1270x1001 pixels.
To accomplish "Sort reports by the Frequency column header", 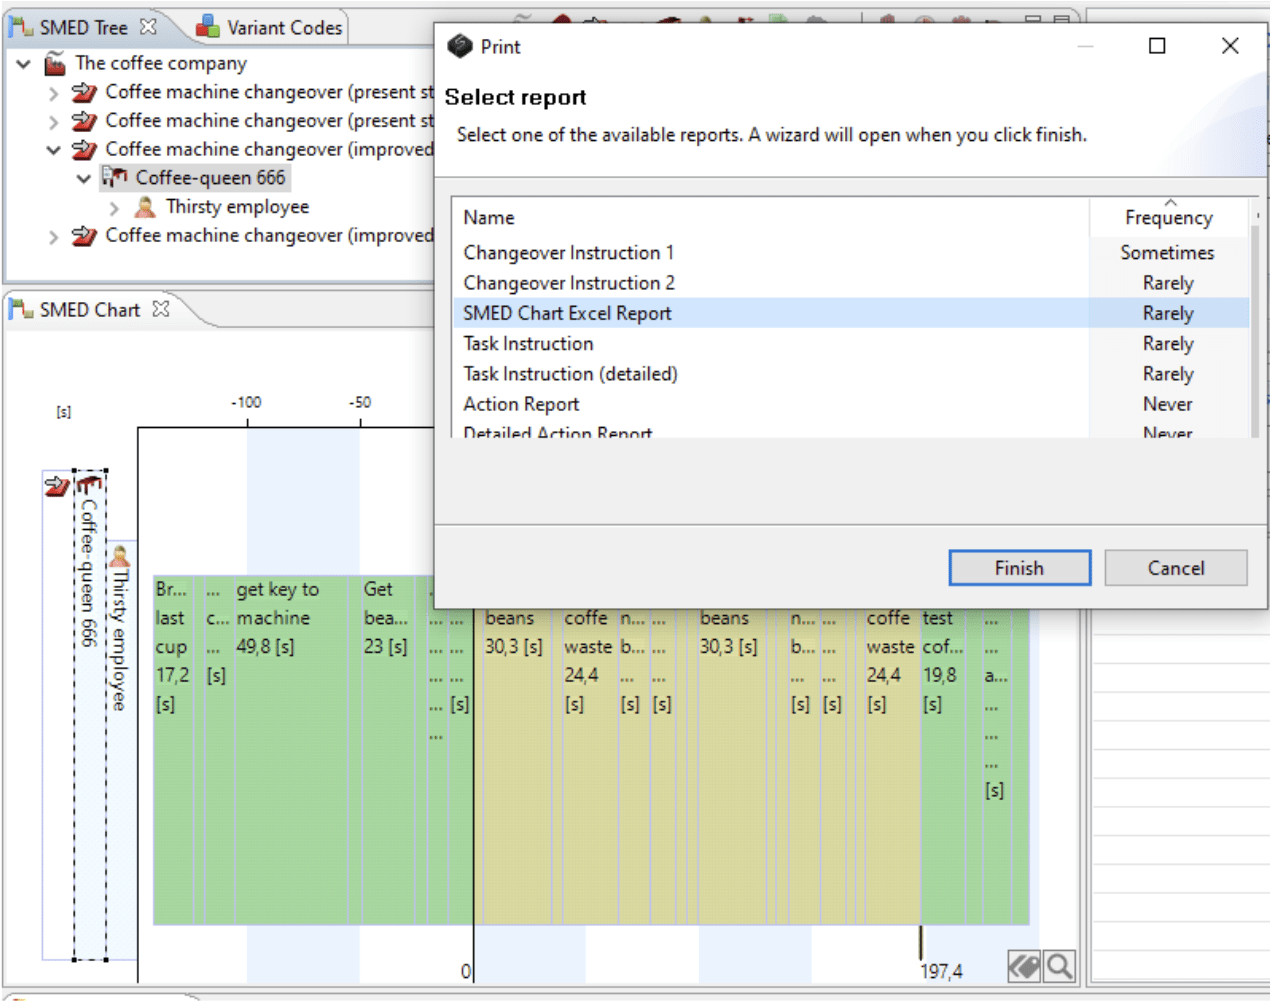I will tap(1169, 217).
